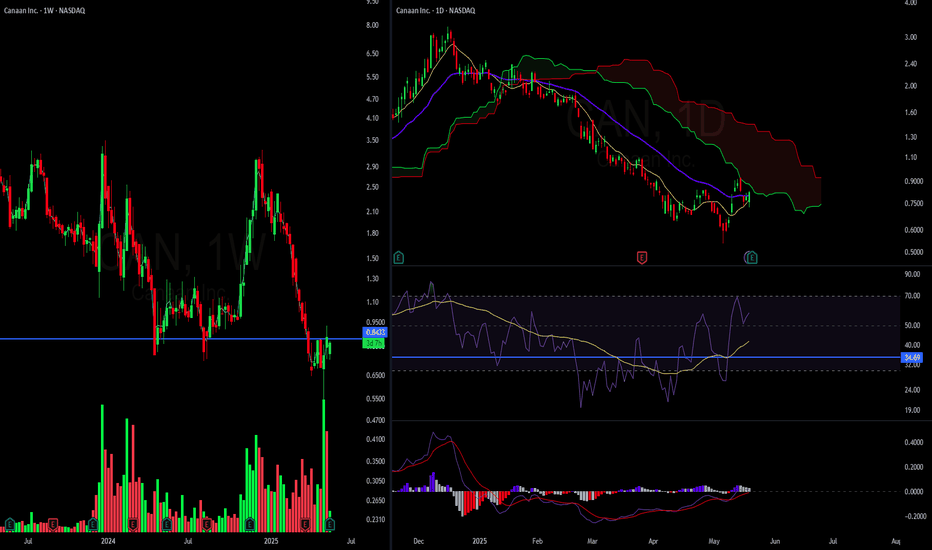
Task: Click the Jun label on daily time axis
Action: pyautogui.click(x=775, y=541)
